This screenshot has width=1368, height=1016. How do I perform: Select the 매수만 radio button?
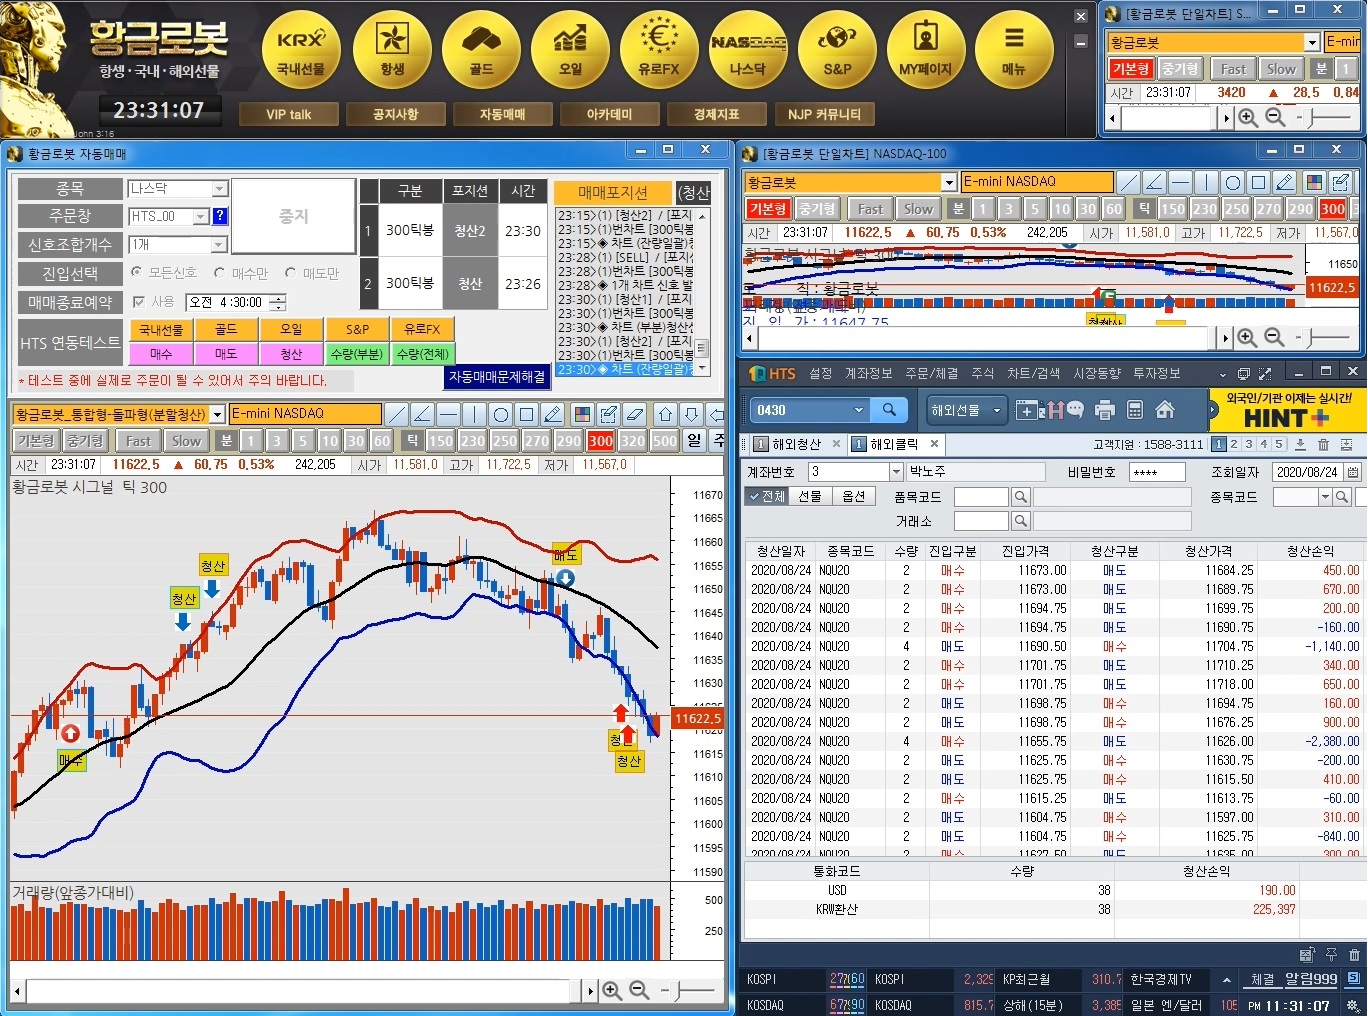[219, 272]
